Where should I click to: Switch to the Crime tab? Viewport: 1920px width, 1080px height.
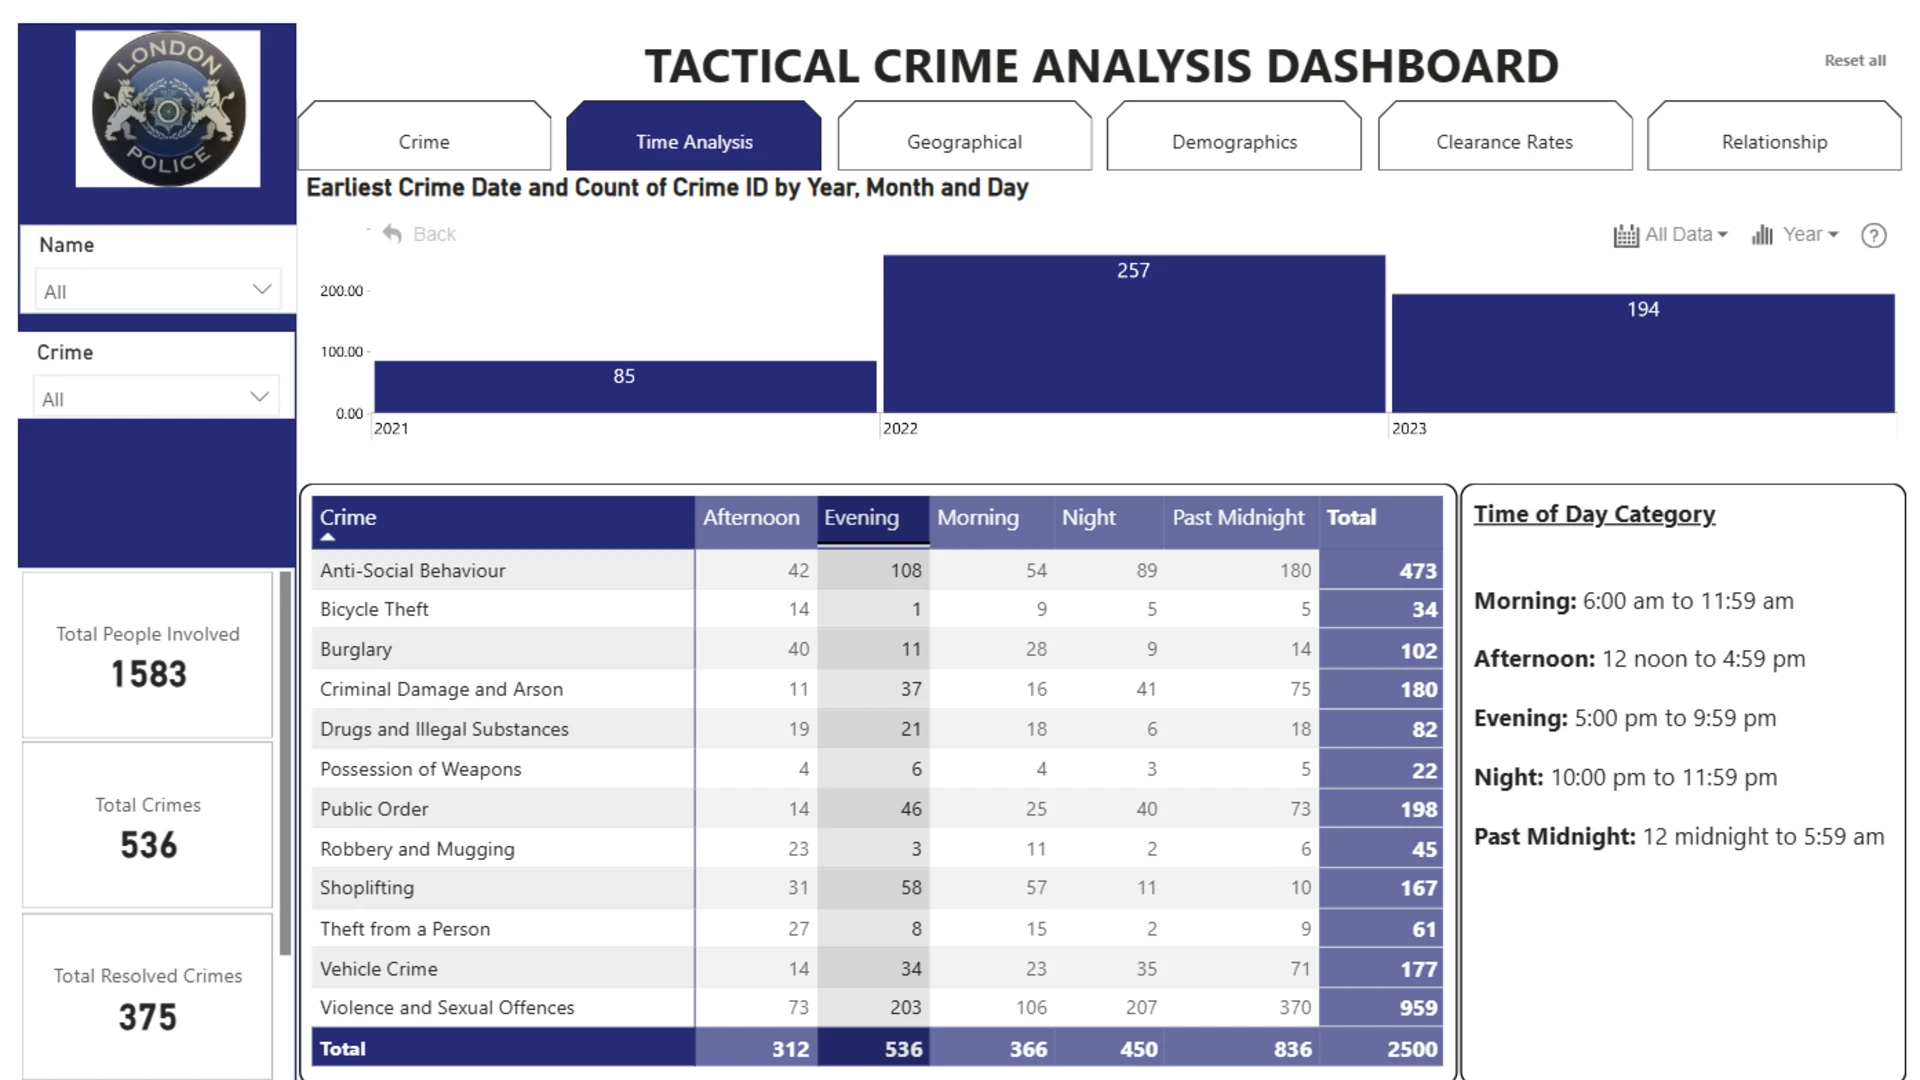coord(424,137)
